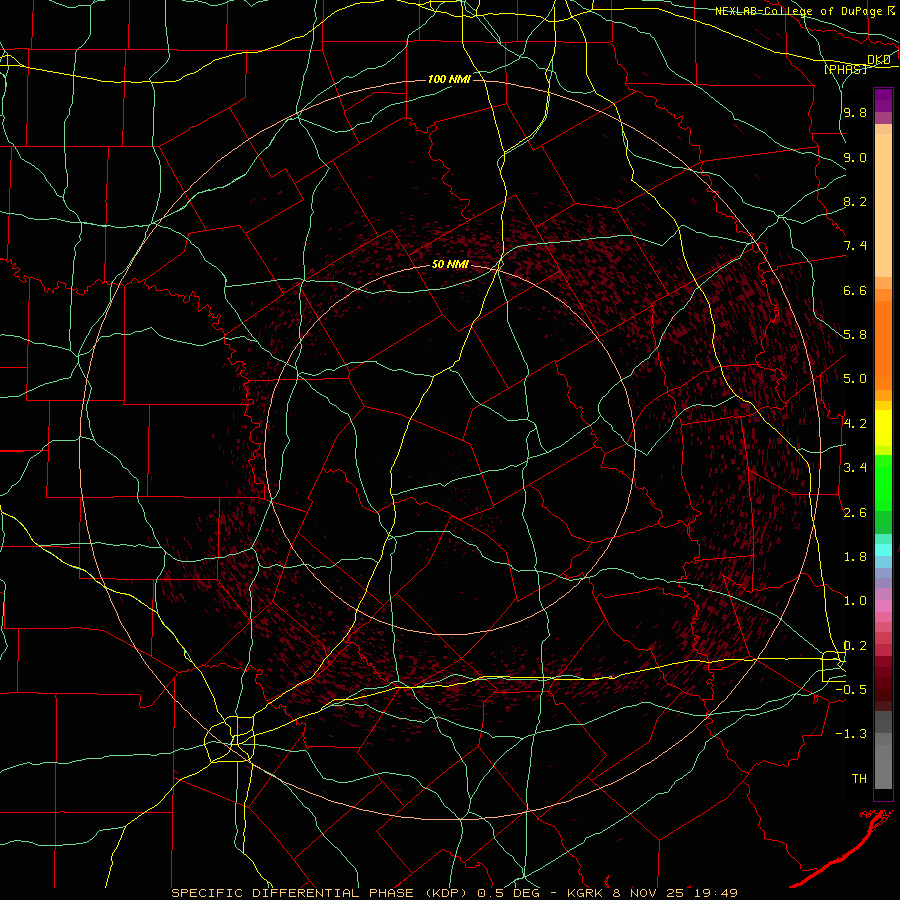Pick the yellow segment of the color bar
Viewport: 900px width, 900px height.
point(883,428)
